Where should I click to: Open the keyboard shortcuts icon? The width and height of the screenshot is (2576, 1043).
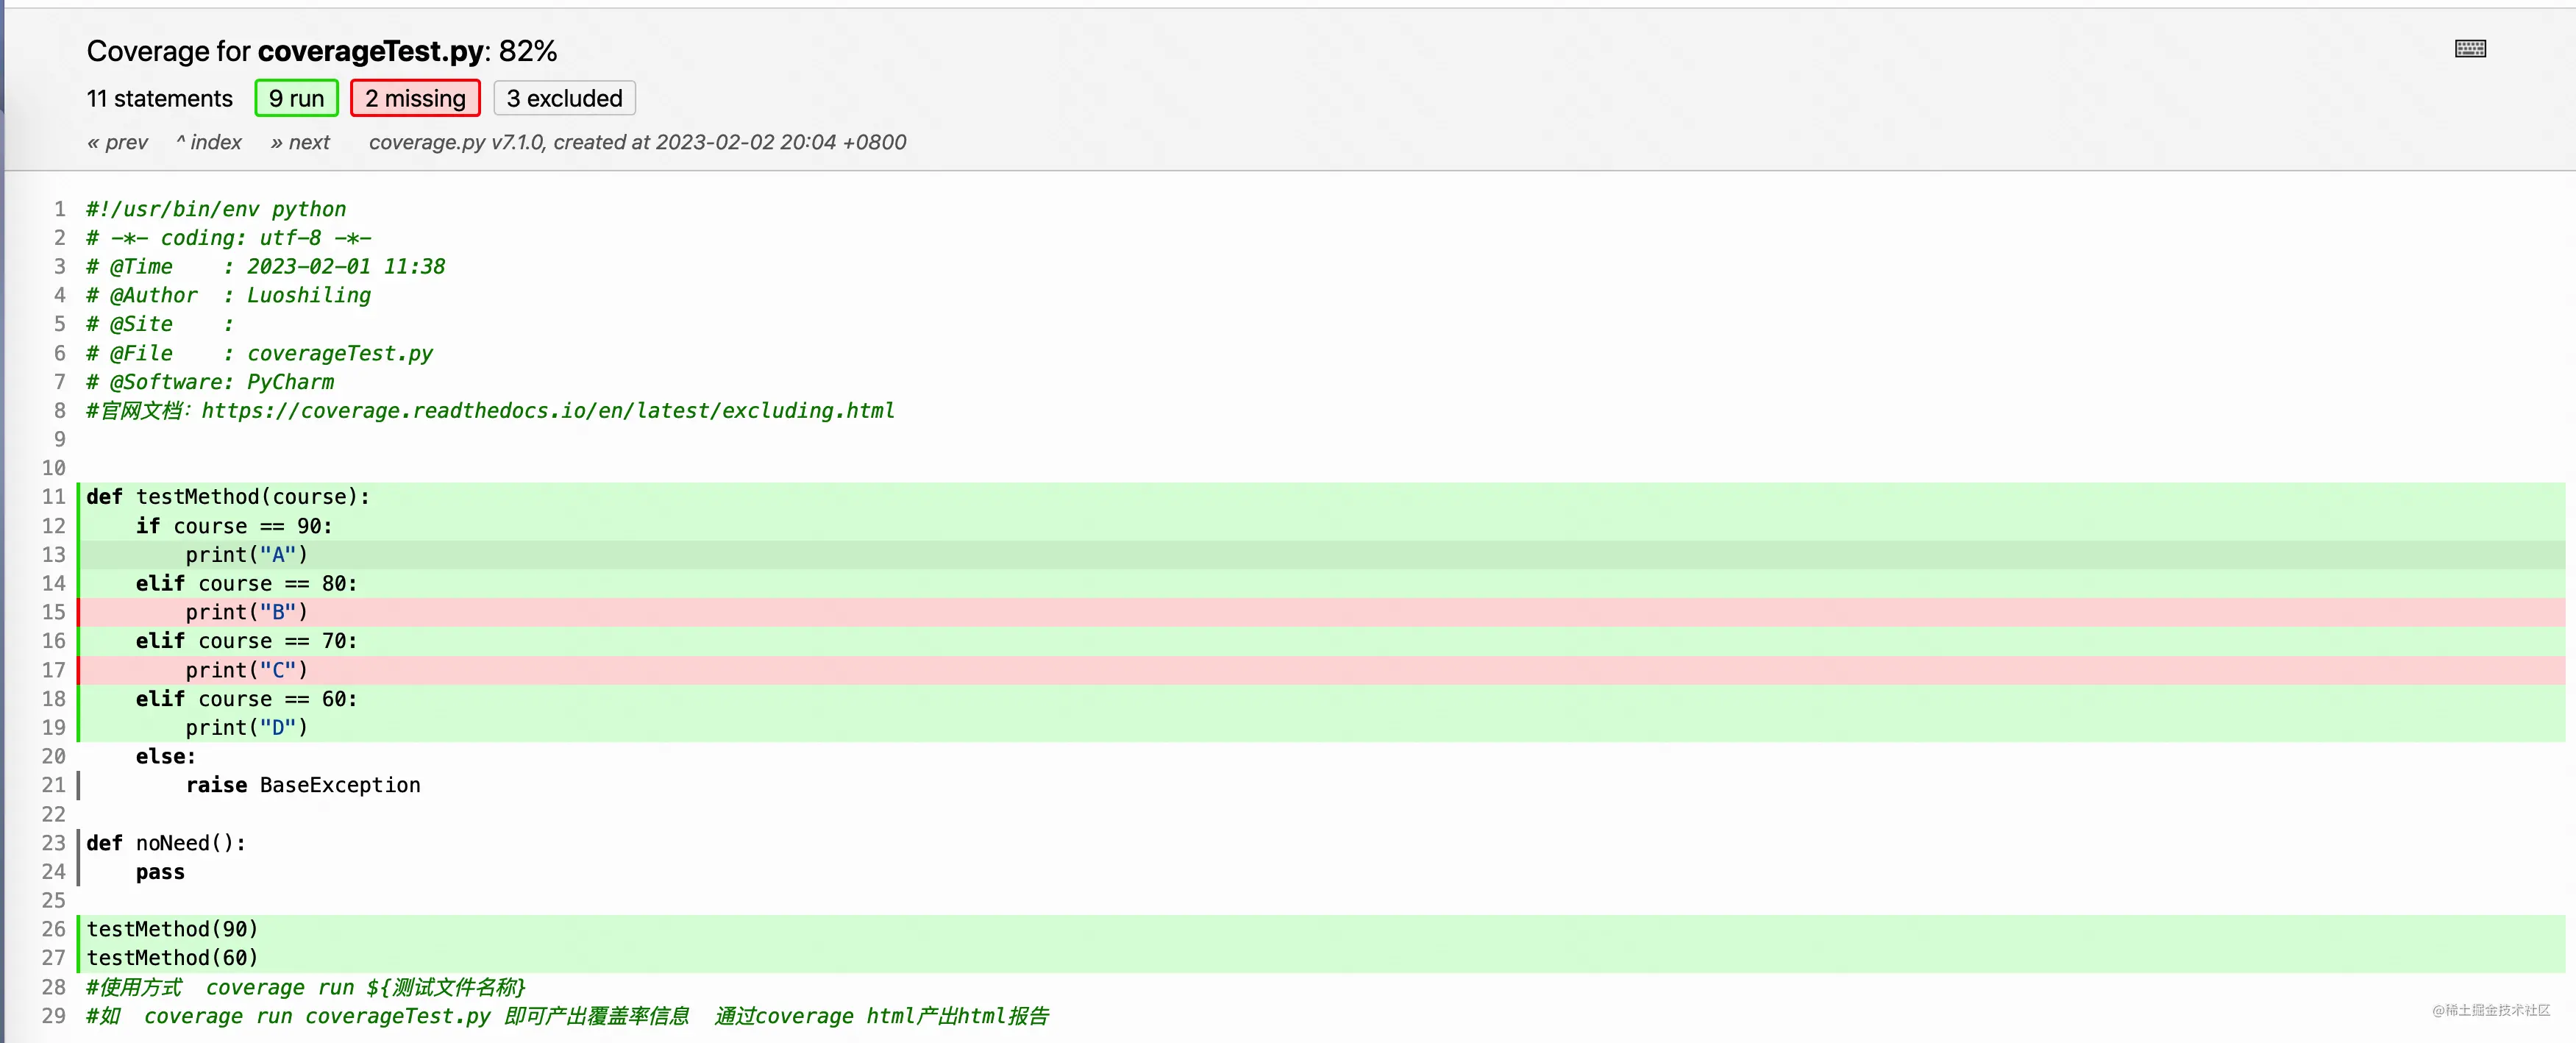tap(2469, 49)
